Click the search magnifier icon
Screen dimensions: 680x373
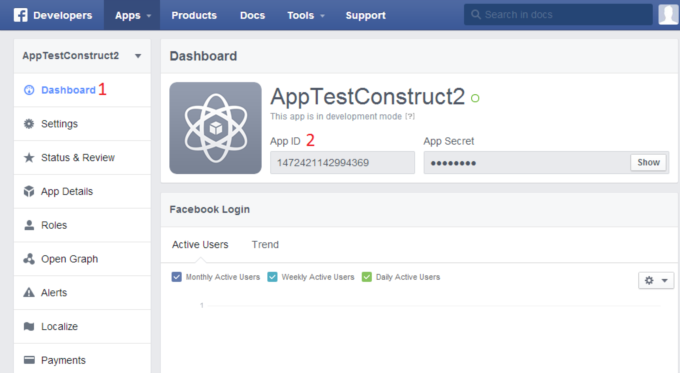coord(476,15)
